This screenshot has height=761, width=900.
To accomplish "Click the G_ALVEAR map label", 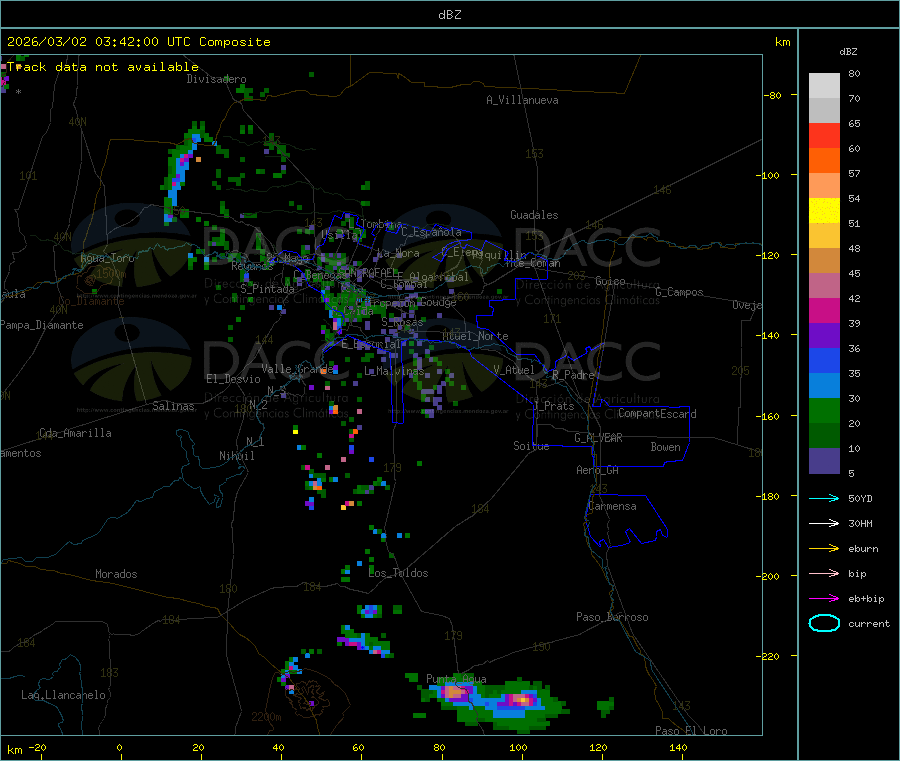I will pos(598,438).
